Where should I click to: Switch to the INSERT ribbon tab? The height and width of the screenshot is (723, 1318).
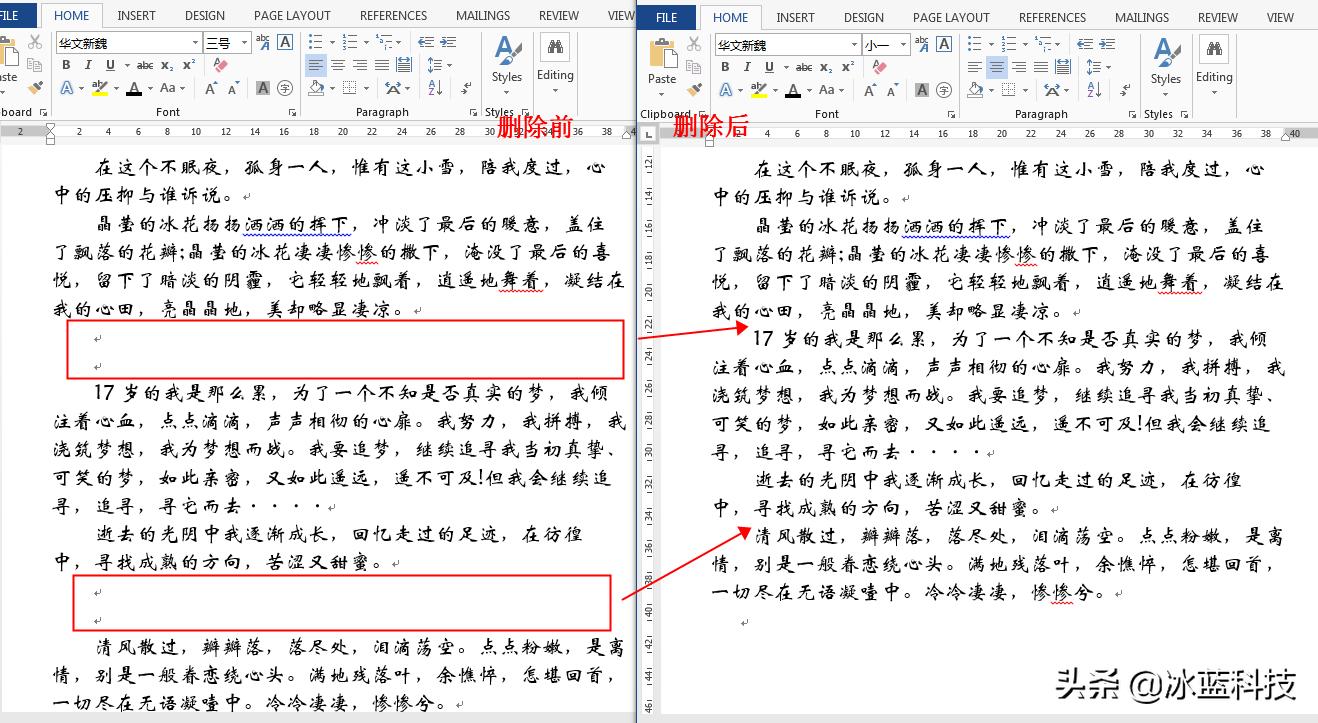coord(136,15)
